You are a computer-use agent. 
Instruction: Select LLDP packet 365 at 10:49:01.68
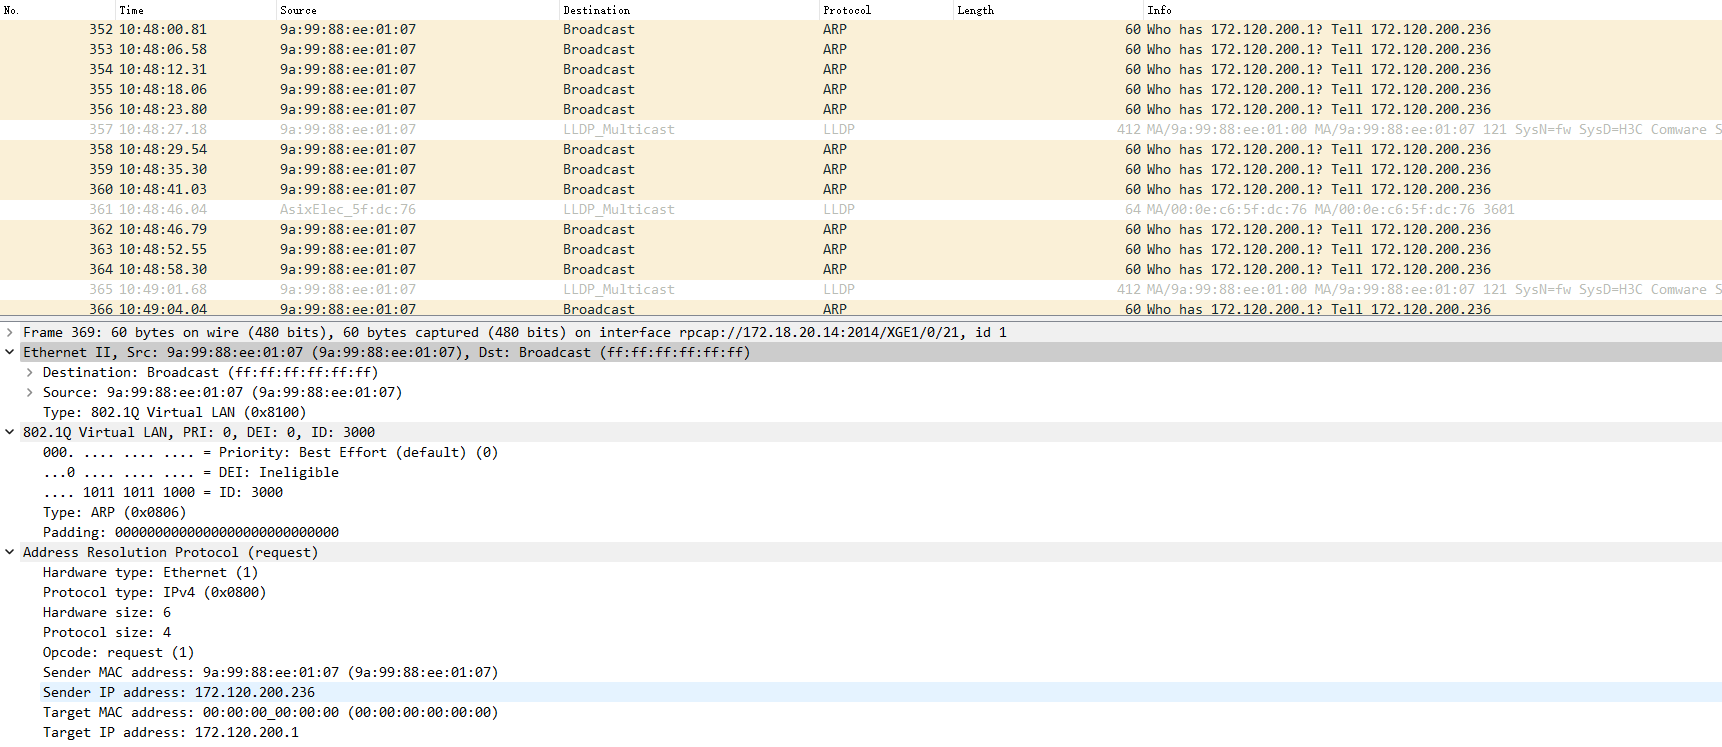coord(861,290)
